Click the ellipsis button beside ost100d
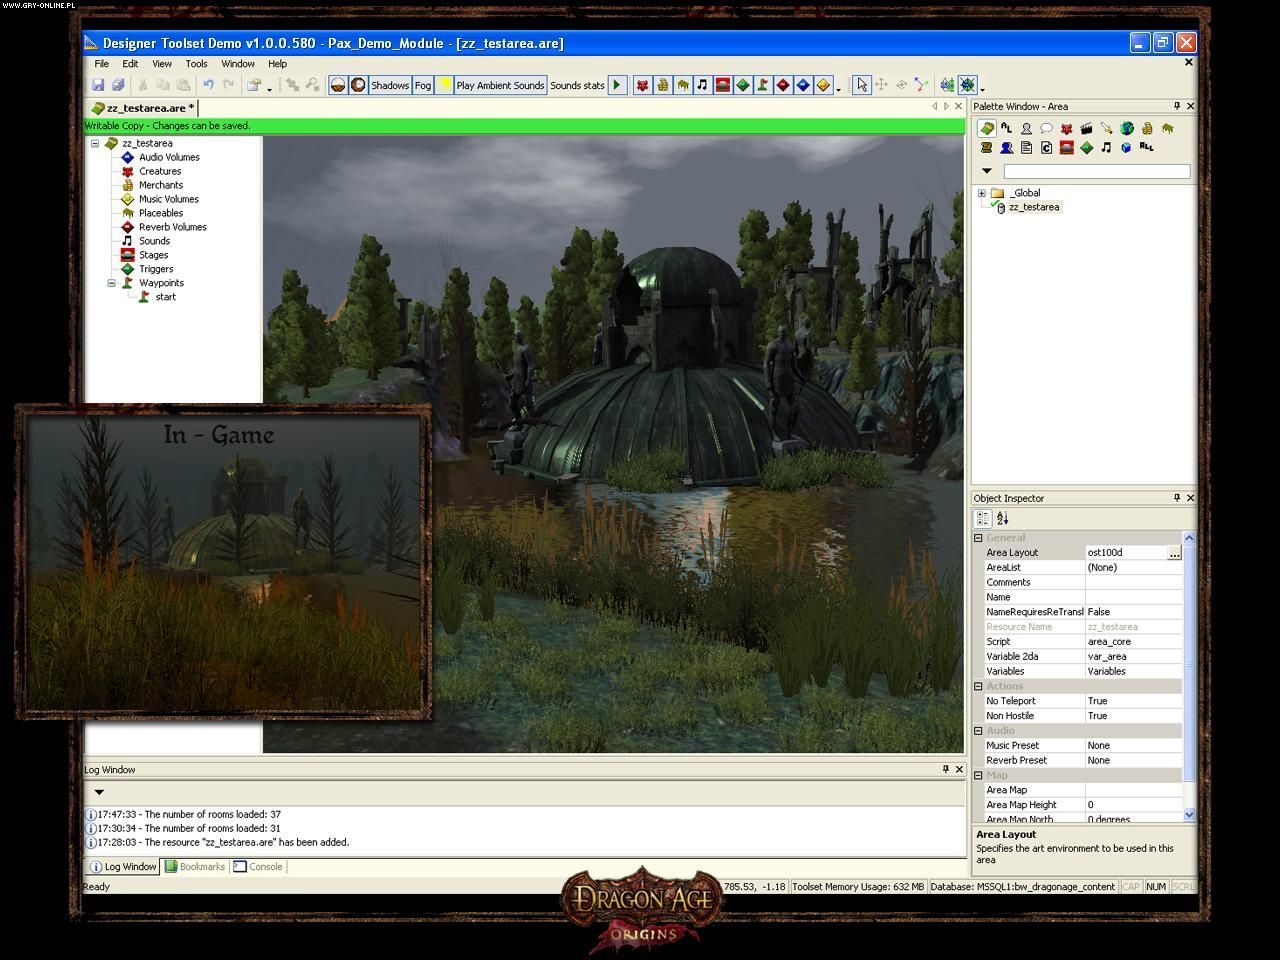1280x960 pixels. tap(1174, 553)
